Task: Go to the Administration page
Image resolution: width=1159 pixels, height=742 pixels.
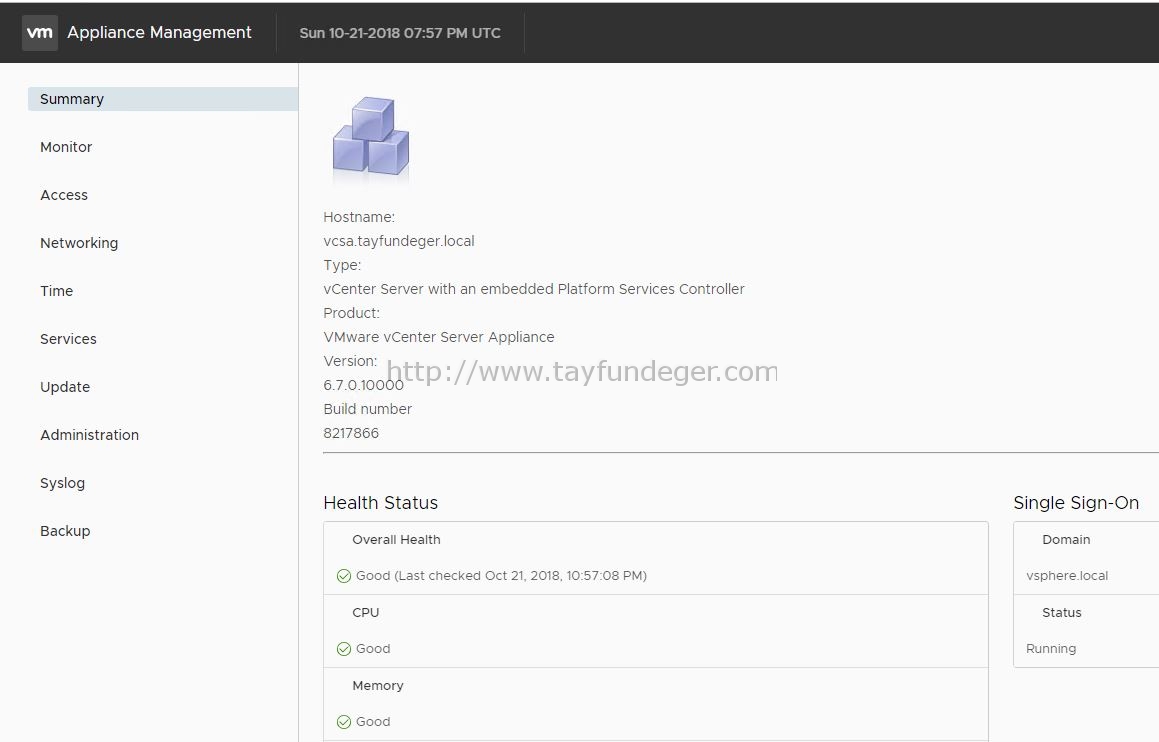Action: (89, 435)
